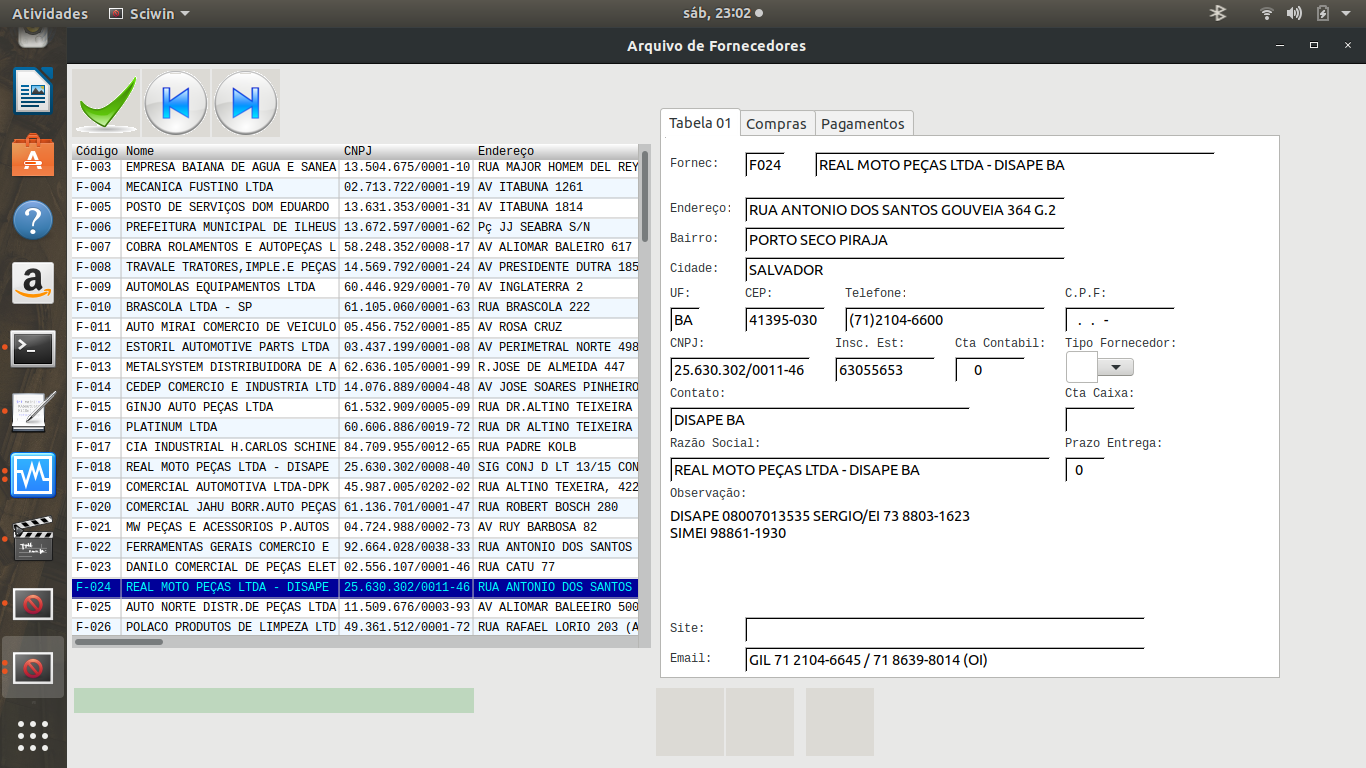Show applications grid in dock
Screen dimensions: 1366x768
[x=33, y=735]
